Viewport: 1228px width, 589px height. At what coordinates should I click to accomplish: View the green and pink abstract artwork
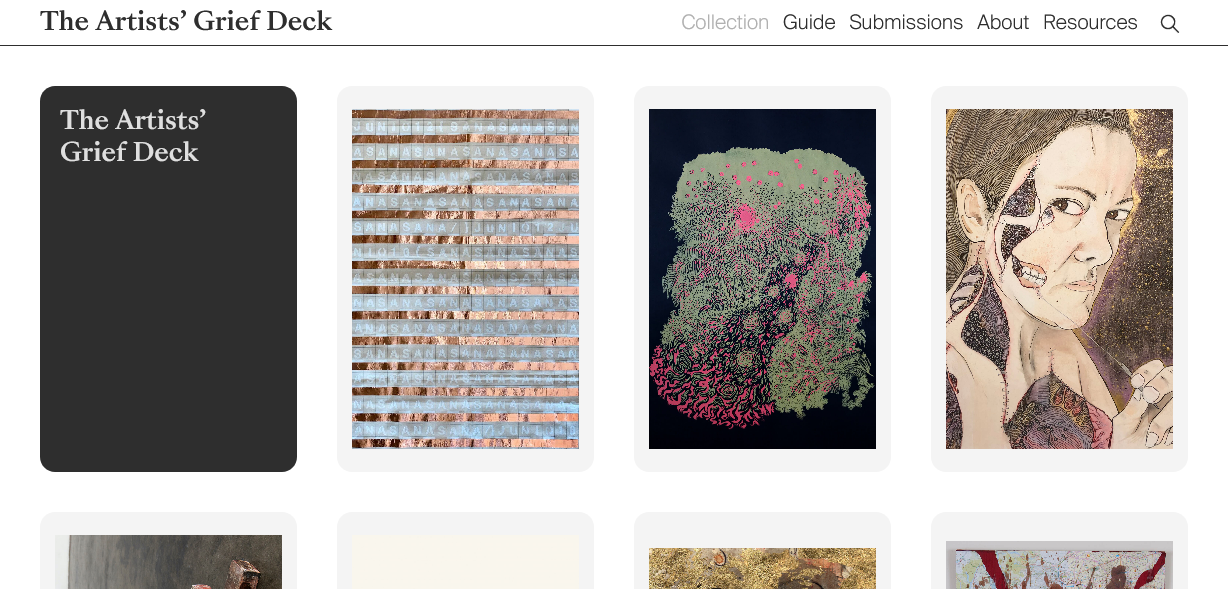[x=762, y=279]
